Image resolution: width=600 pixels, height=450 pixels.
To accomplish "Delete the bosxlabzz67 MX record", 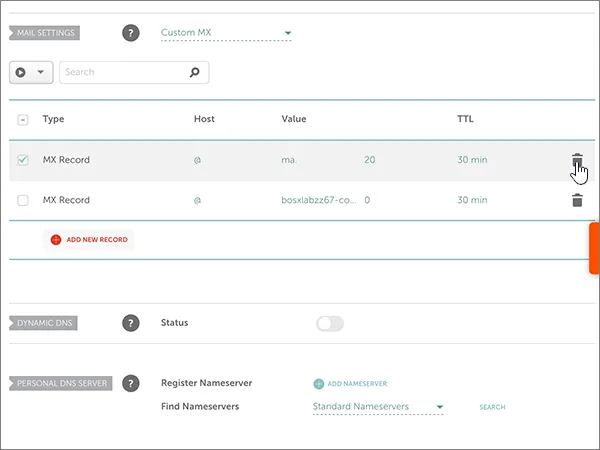I will click(577, 200).
